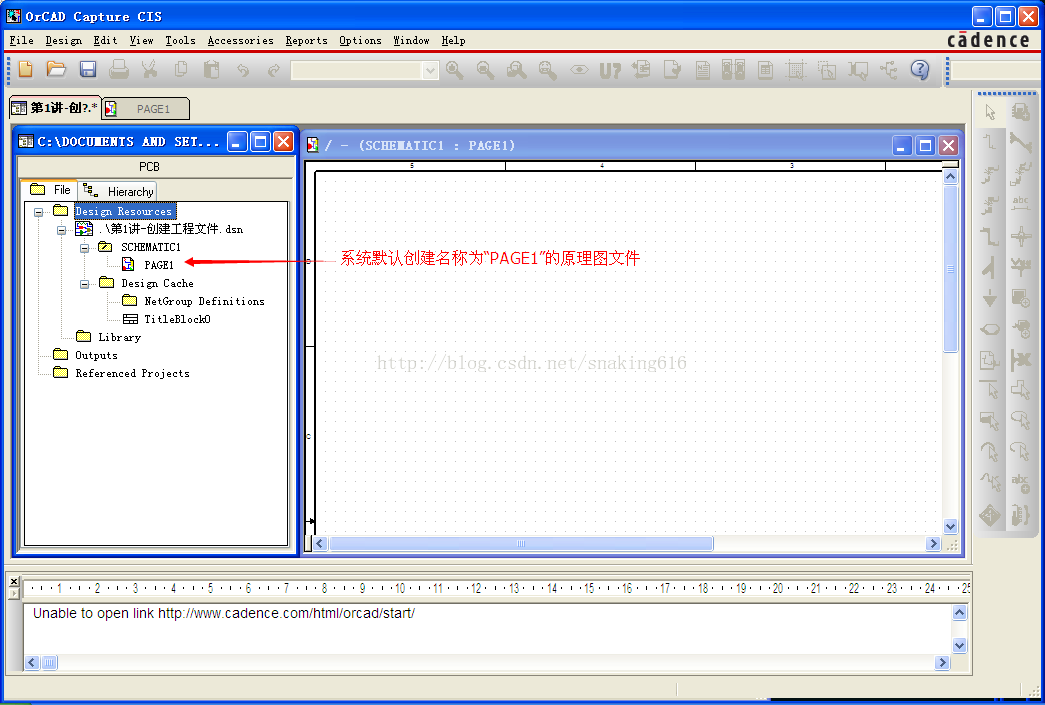Collapse the Design Cache folder node
This screenshot has height=705, width=1045.
point(85,284)
